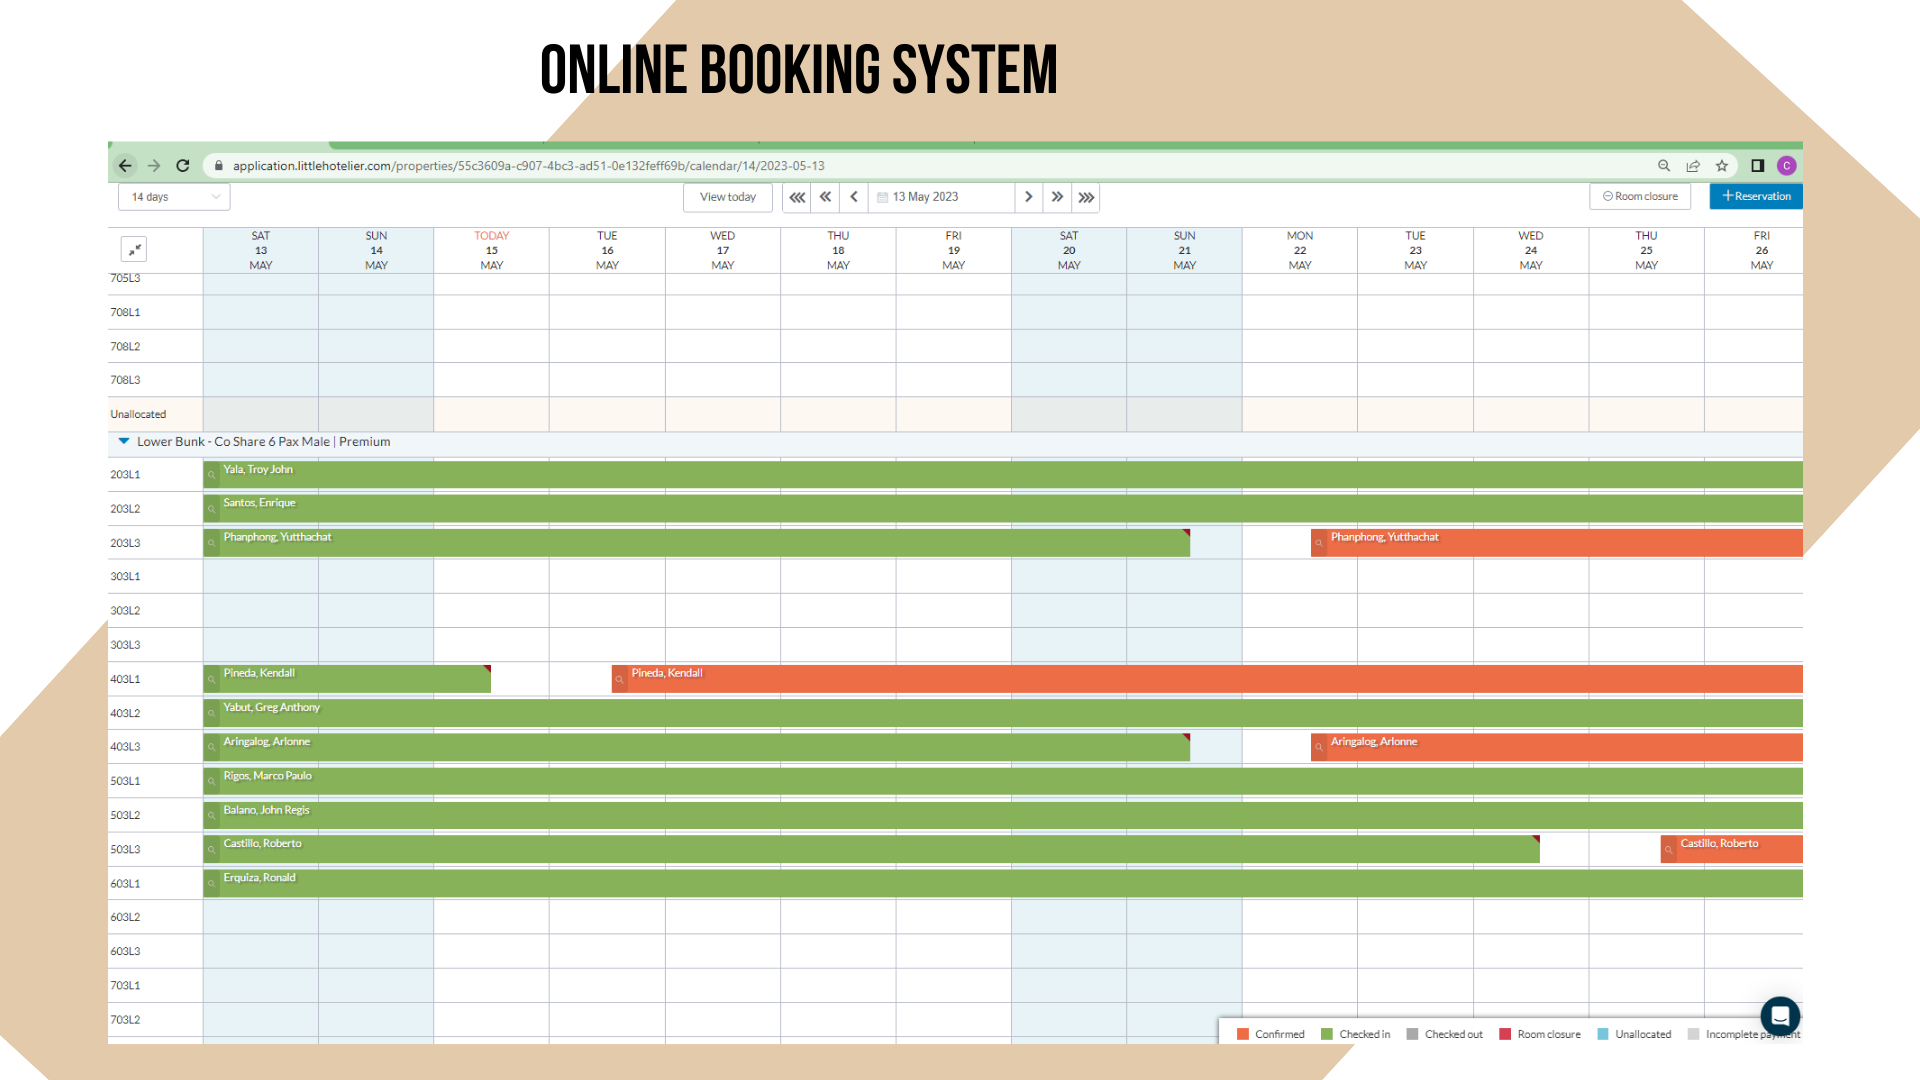
Task: Skip forward with double-right chevron
Action: coord(1057,197)
